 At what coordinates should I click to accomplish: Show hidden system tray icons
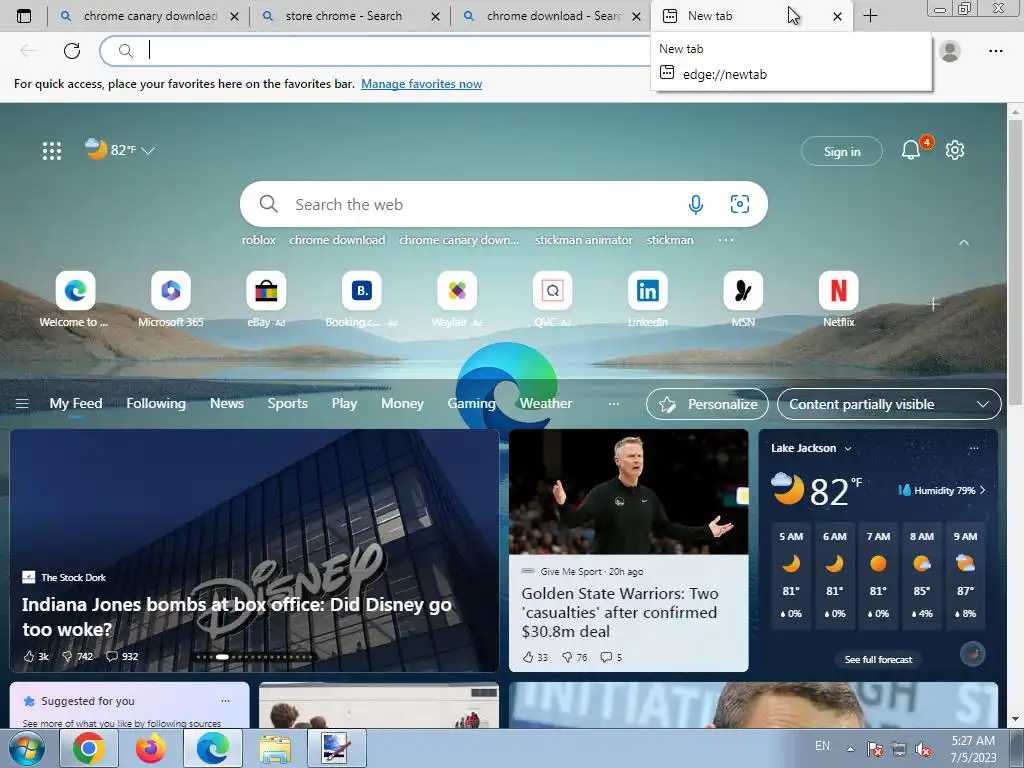tap(850, 749)
